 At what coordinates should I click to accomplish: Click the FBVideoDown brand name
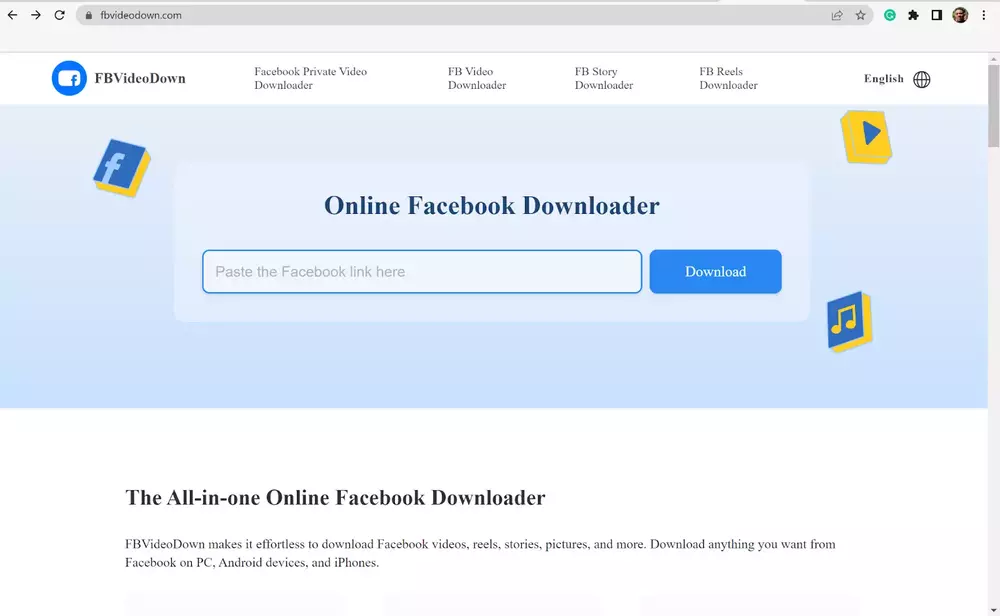[140, 78]
